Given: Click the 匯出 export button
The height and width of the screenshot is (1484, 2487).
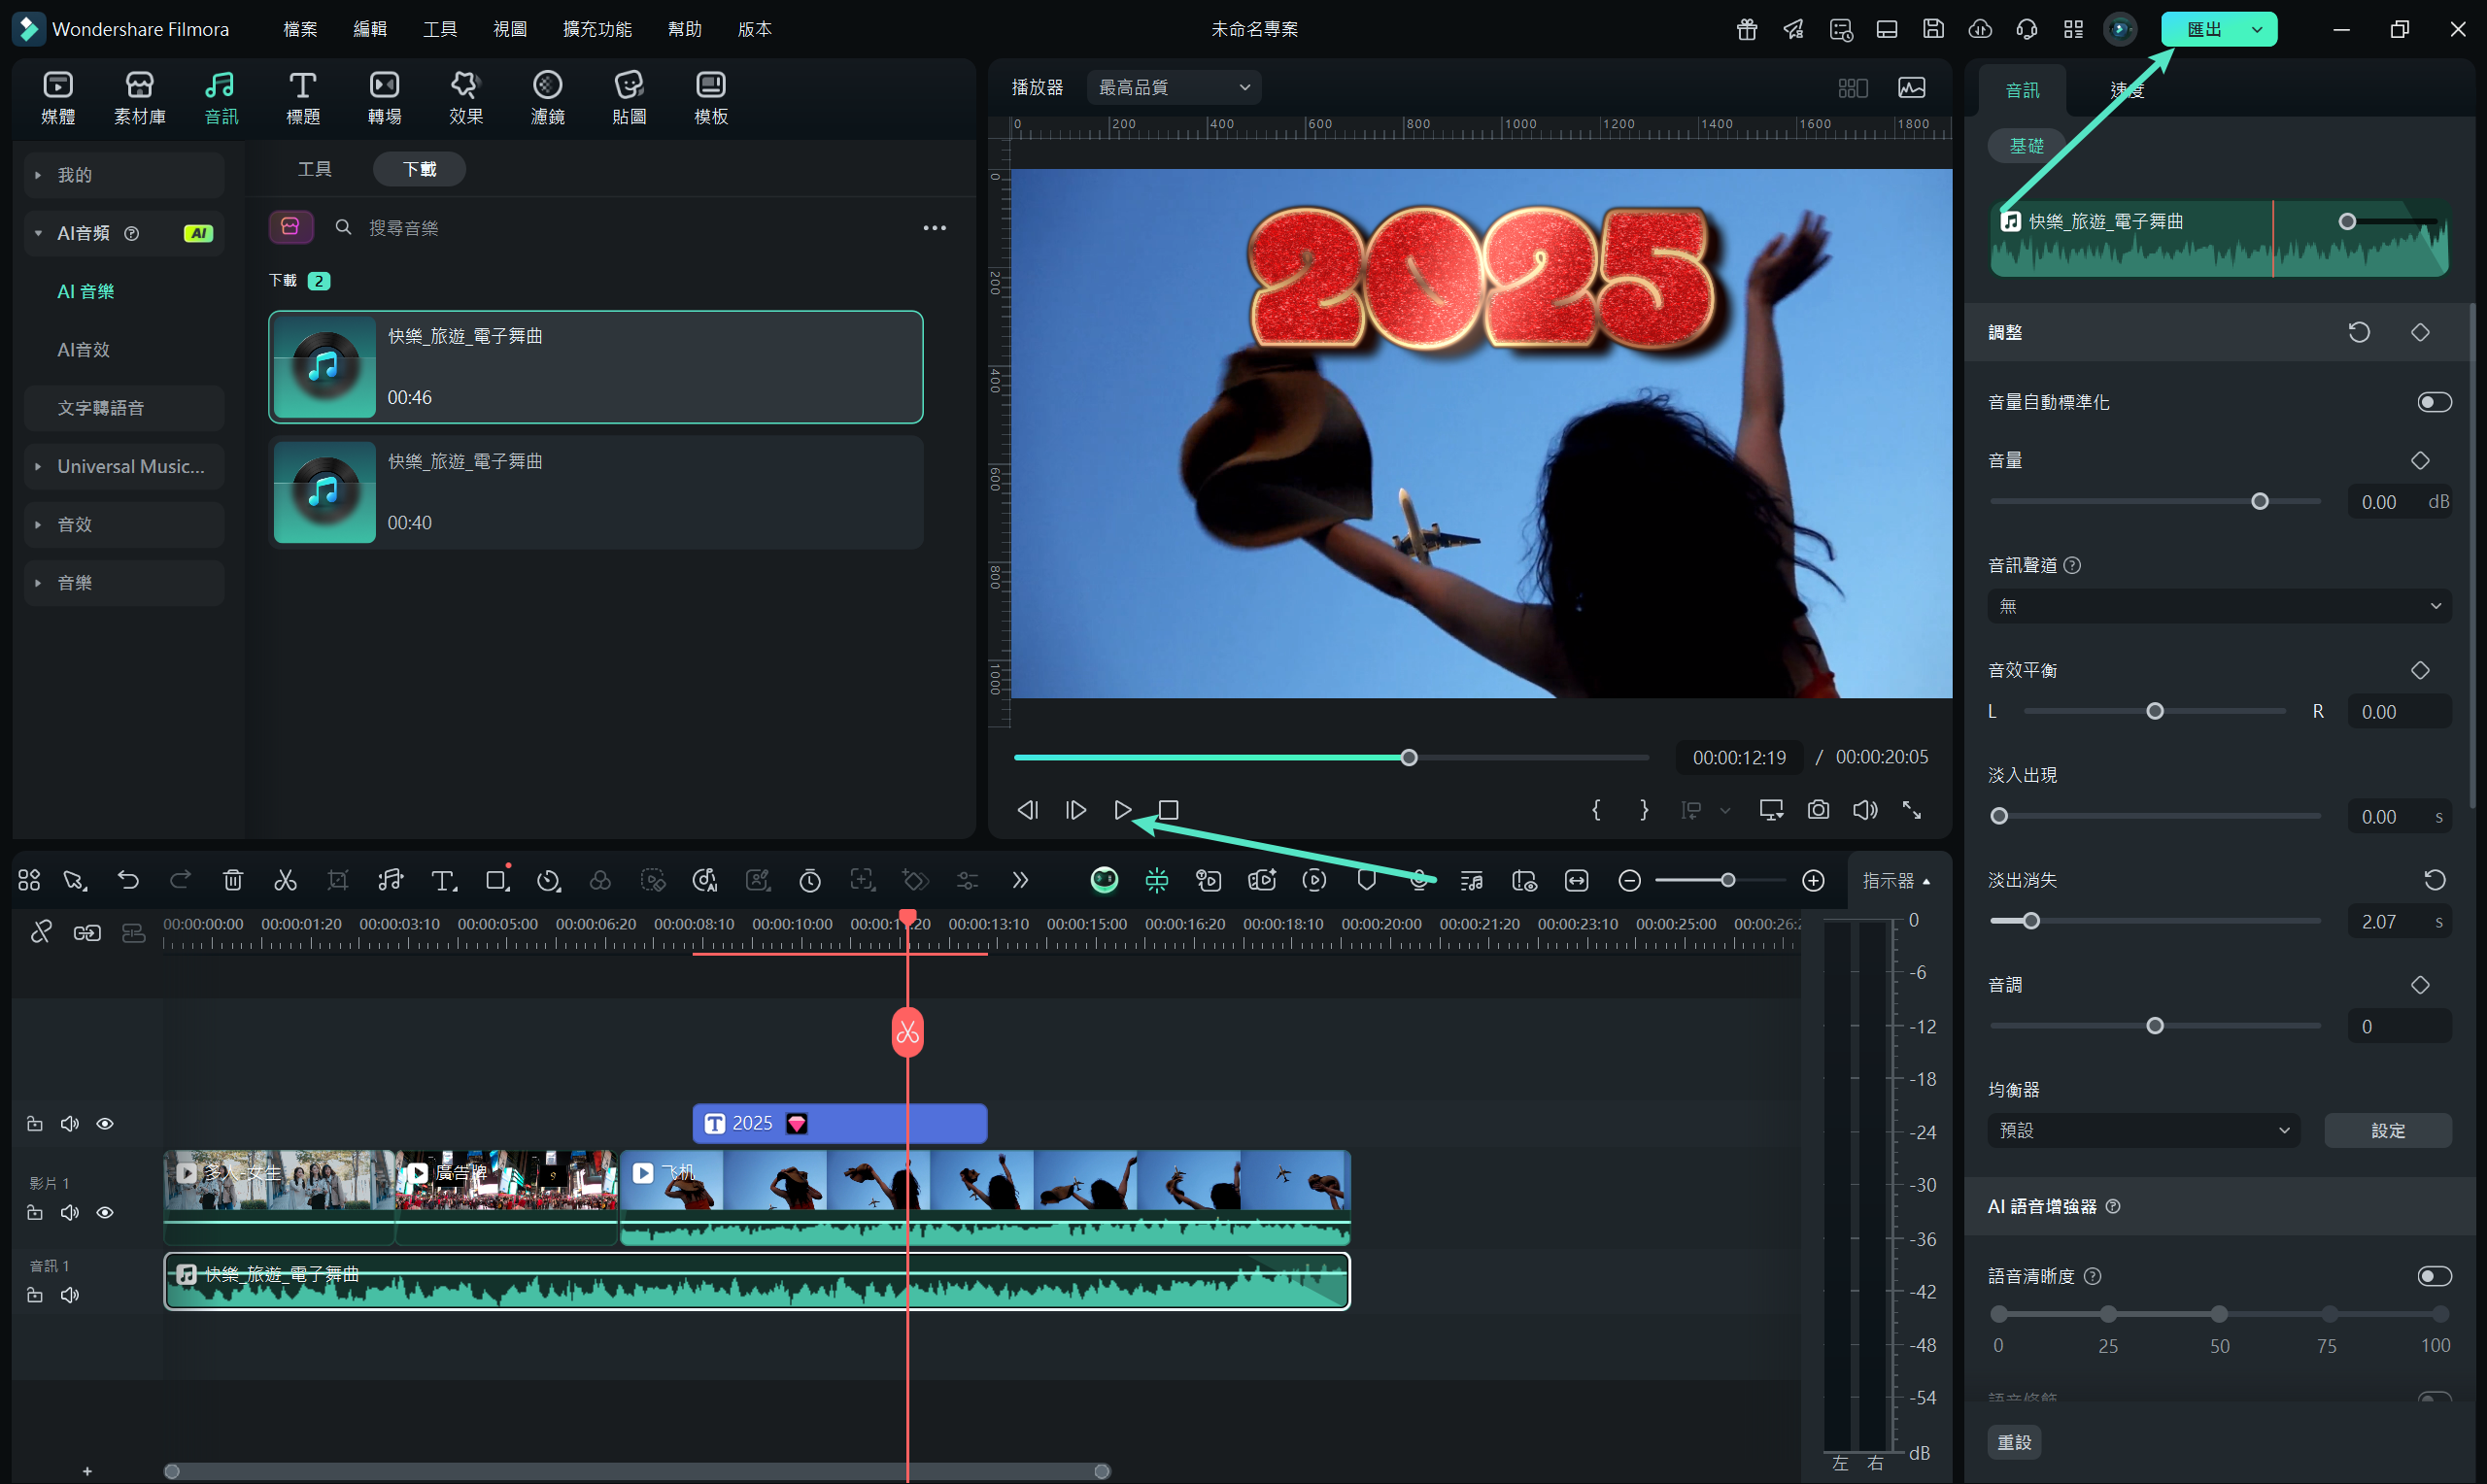Looking at the screenshot, I should pyautogui.click(x=2203, y=29).
